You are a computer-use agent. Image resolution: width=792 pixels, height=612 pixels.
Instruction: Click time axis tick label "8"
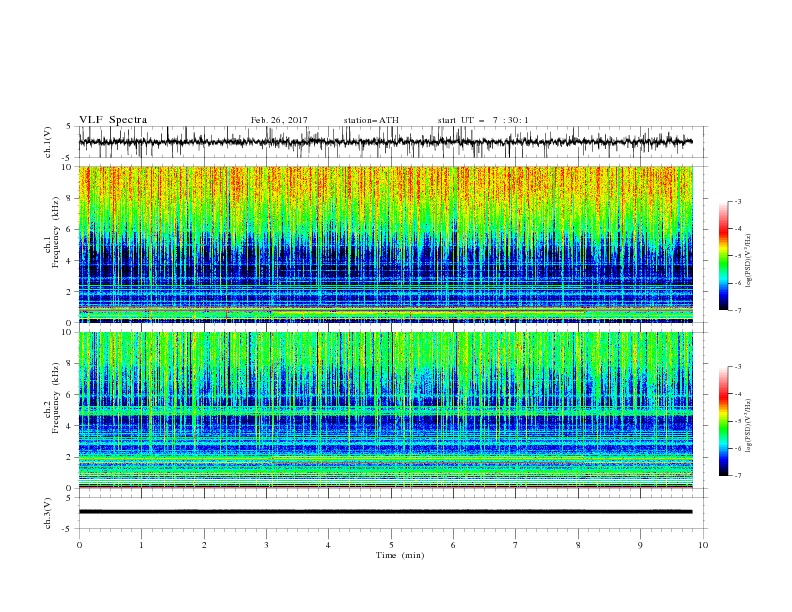(x=578, y=545)
